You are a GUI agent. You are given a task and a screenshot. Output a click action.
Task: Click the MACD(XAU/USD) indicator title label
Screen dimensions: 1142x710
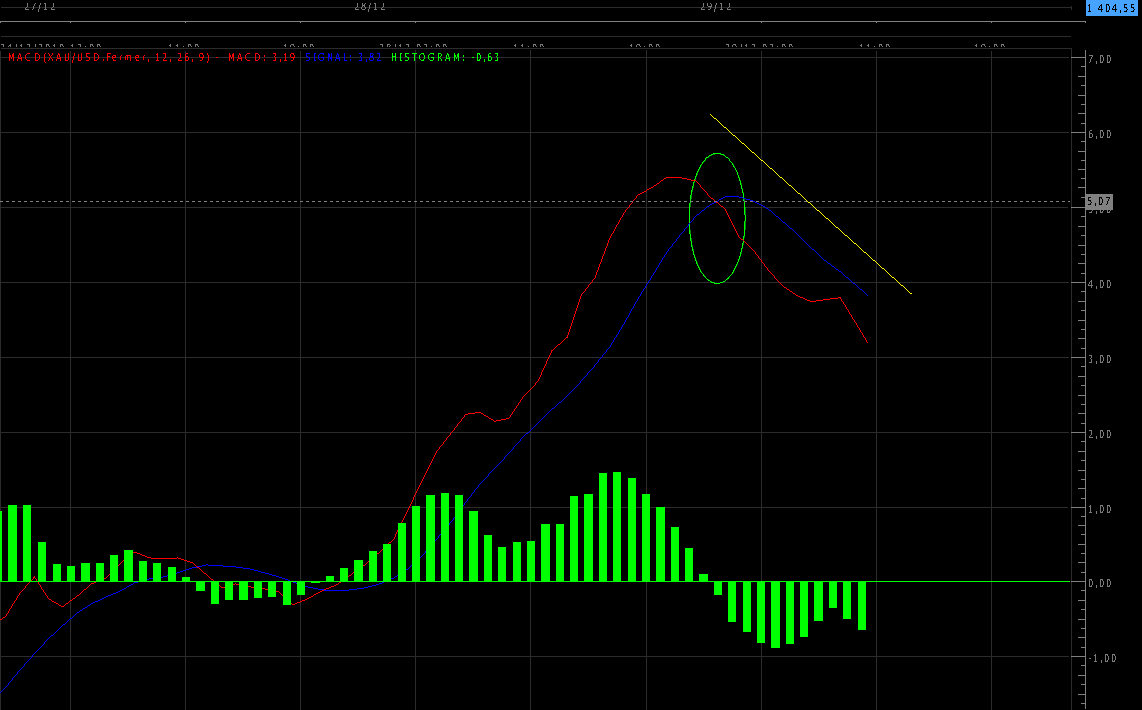(x=110, y=57)
